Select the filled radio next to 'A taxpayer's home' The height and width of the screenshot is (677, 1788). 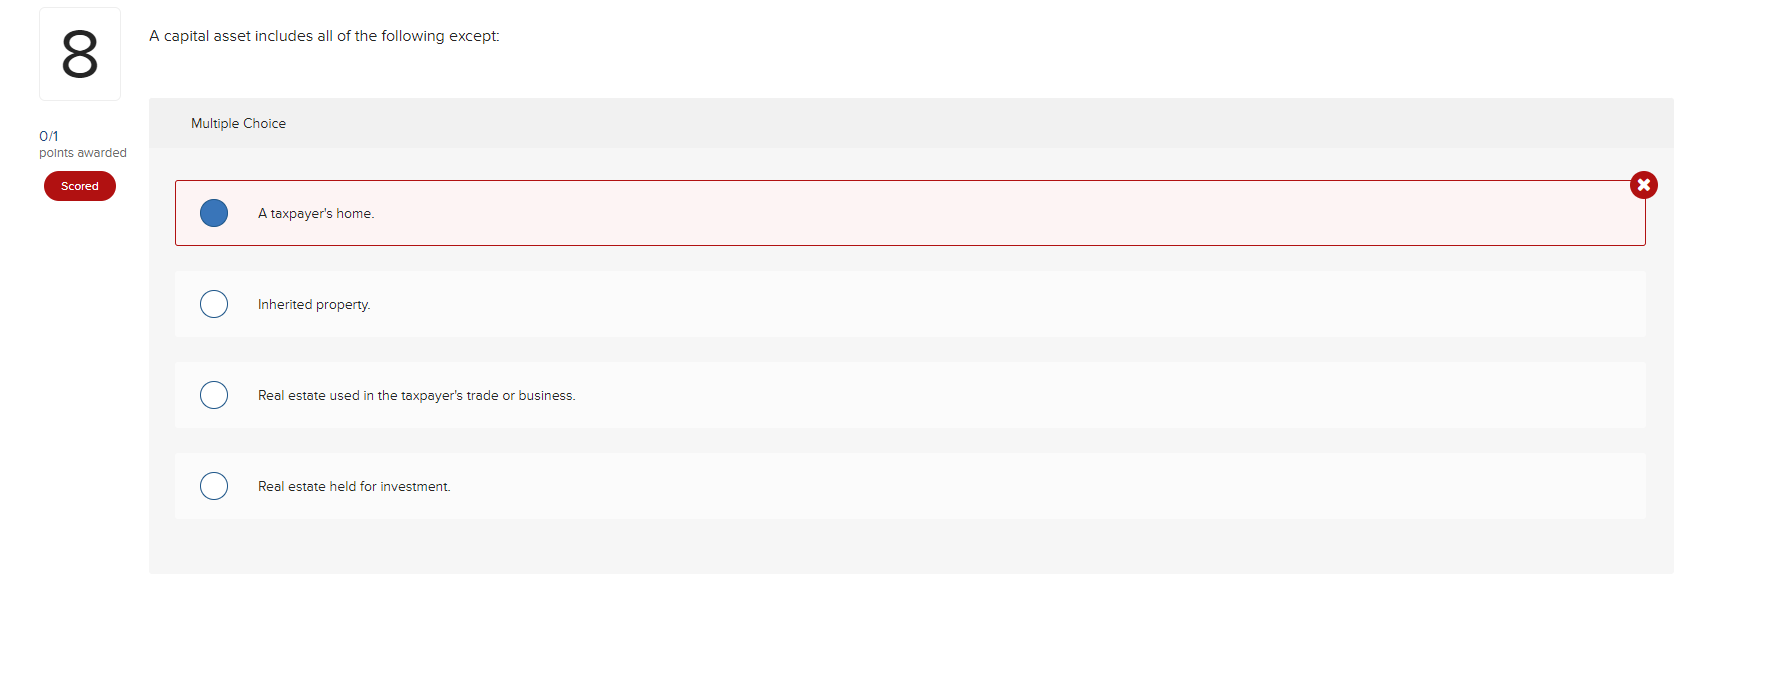214,212
